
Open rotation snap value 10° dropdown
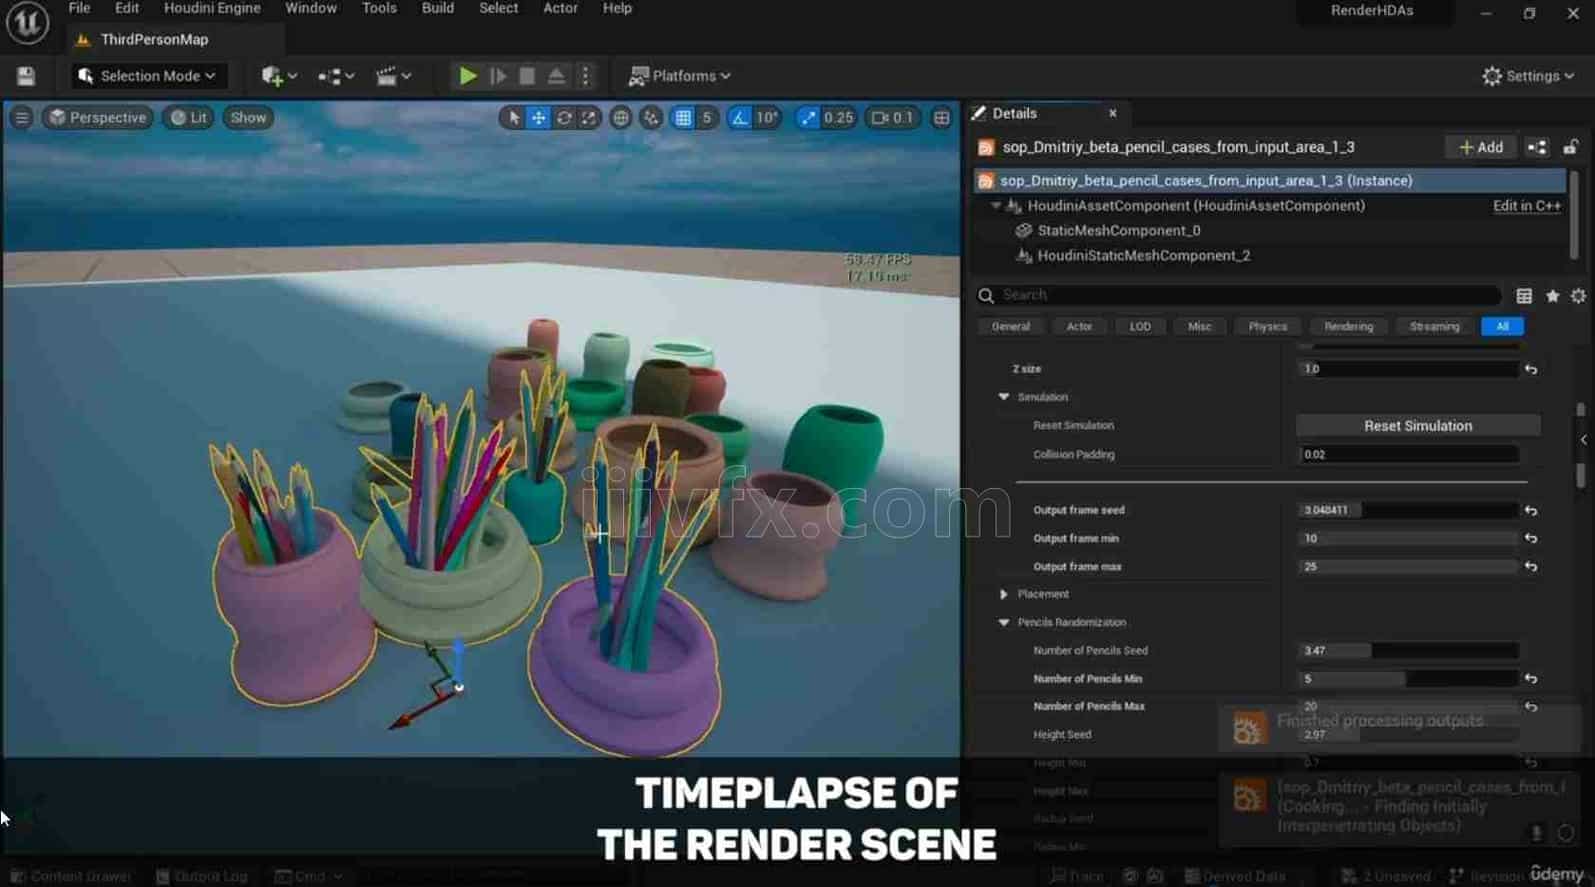click(767, 118)
